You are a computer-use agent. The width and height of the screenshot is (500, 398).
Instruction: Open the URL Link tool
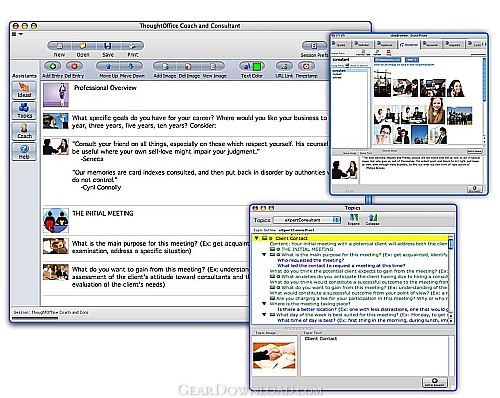pos(284,66)
